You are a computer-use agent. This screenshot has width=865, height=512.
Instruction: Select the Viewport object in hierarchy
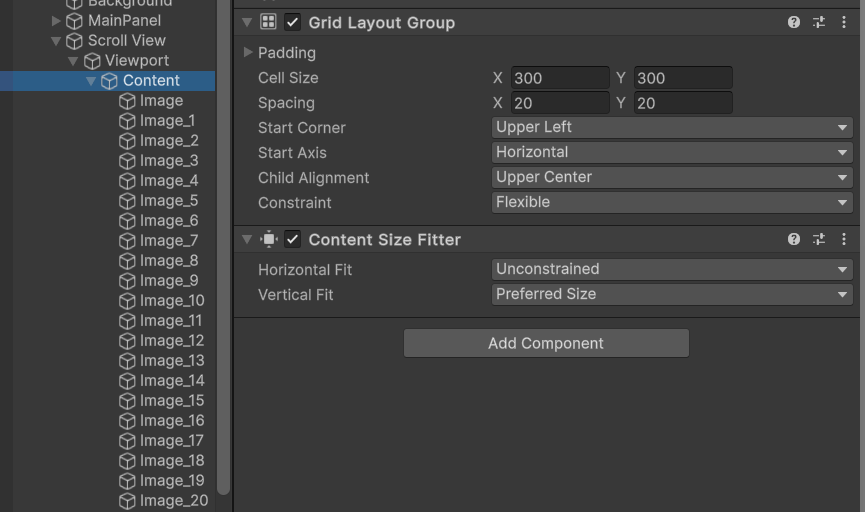pos(137,61)
